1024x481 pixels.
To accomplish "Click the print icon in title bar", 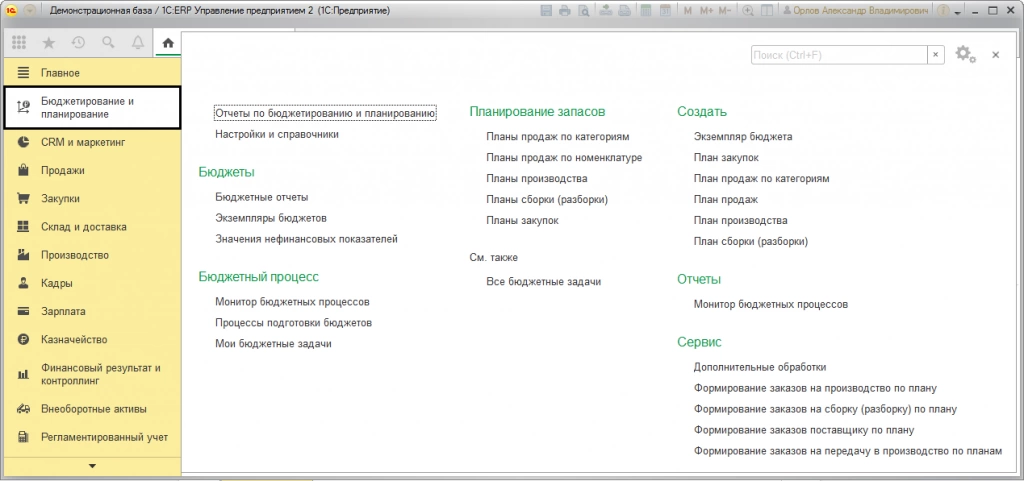I will [564, 11].
